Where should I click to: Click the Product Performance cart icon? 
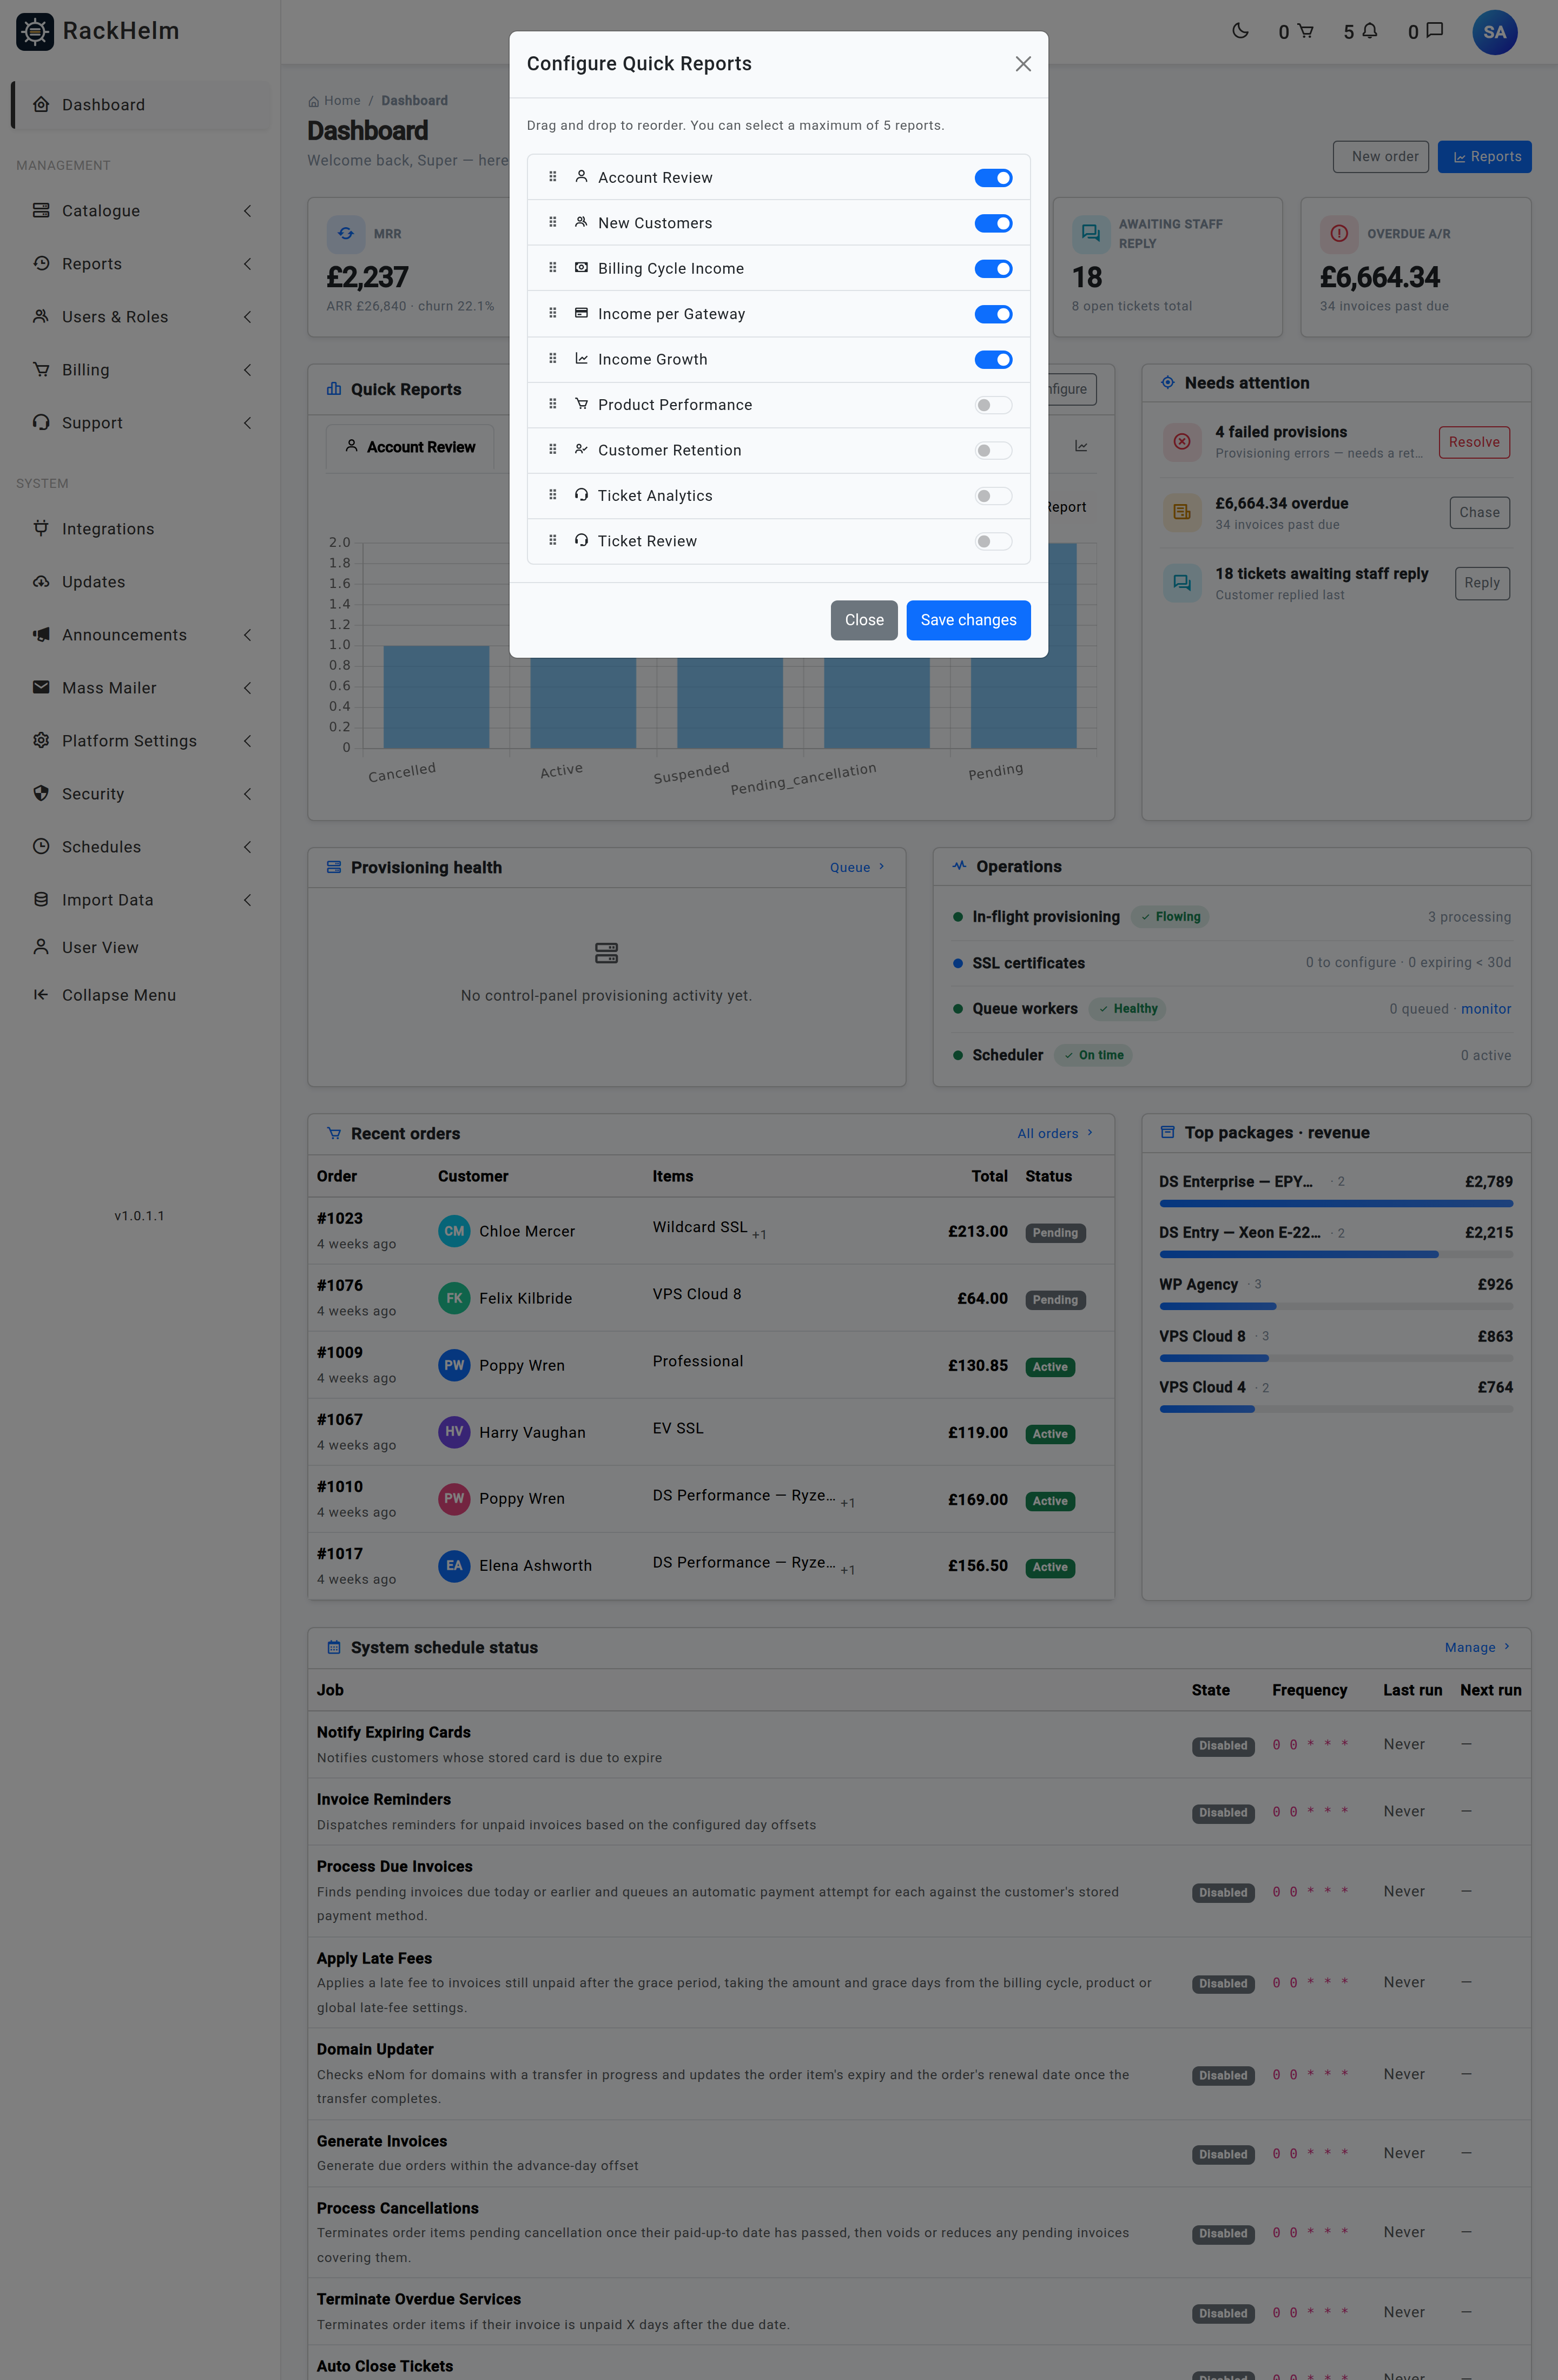pos(581,404)
